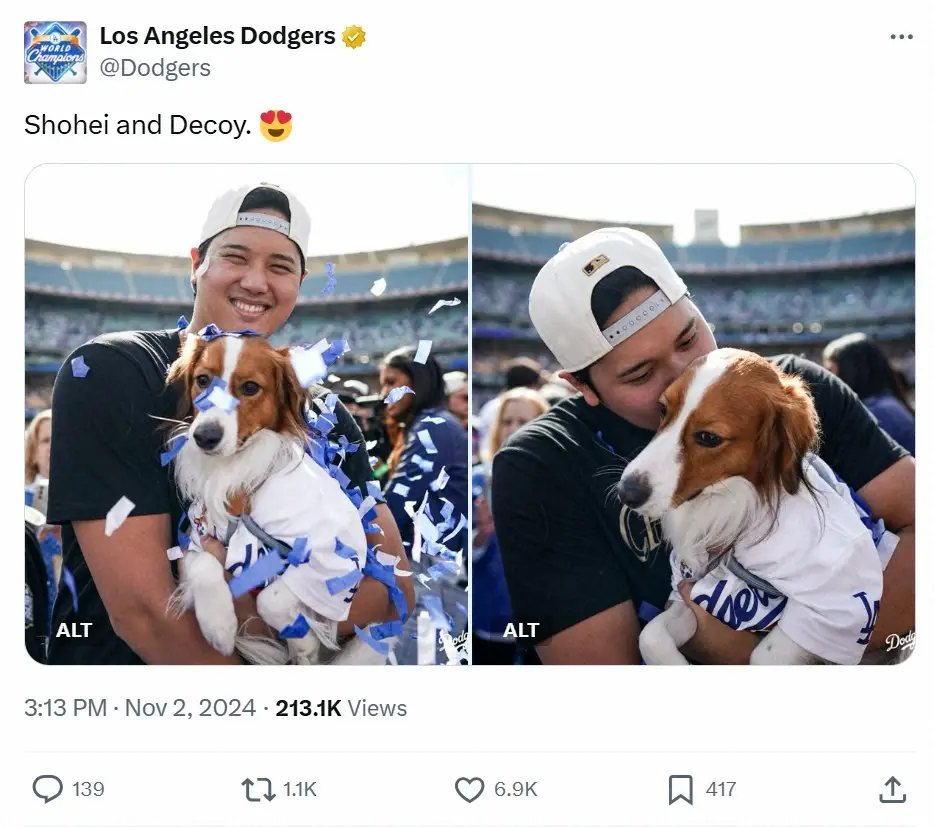Click the upload arrow at the far right
Screen dimensions: 934x827
[891, 789]
